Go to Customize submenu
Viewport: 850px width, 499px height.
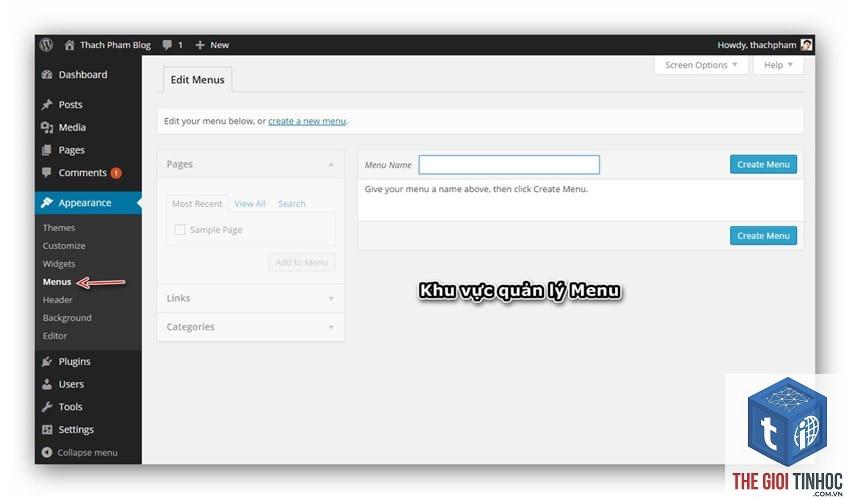[64, 246]
